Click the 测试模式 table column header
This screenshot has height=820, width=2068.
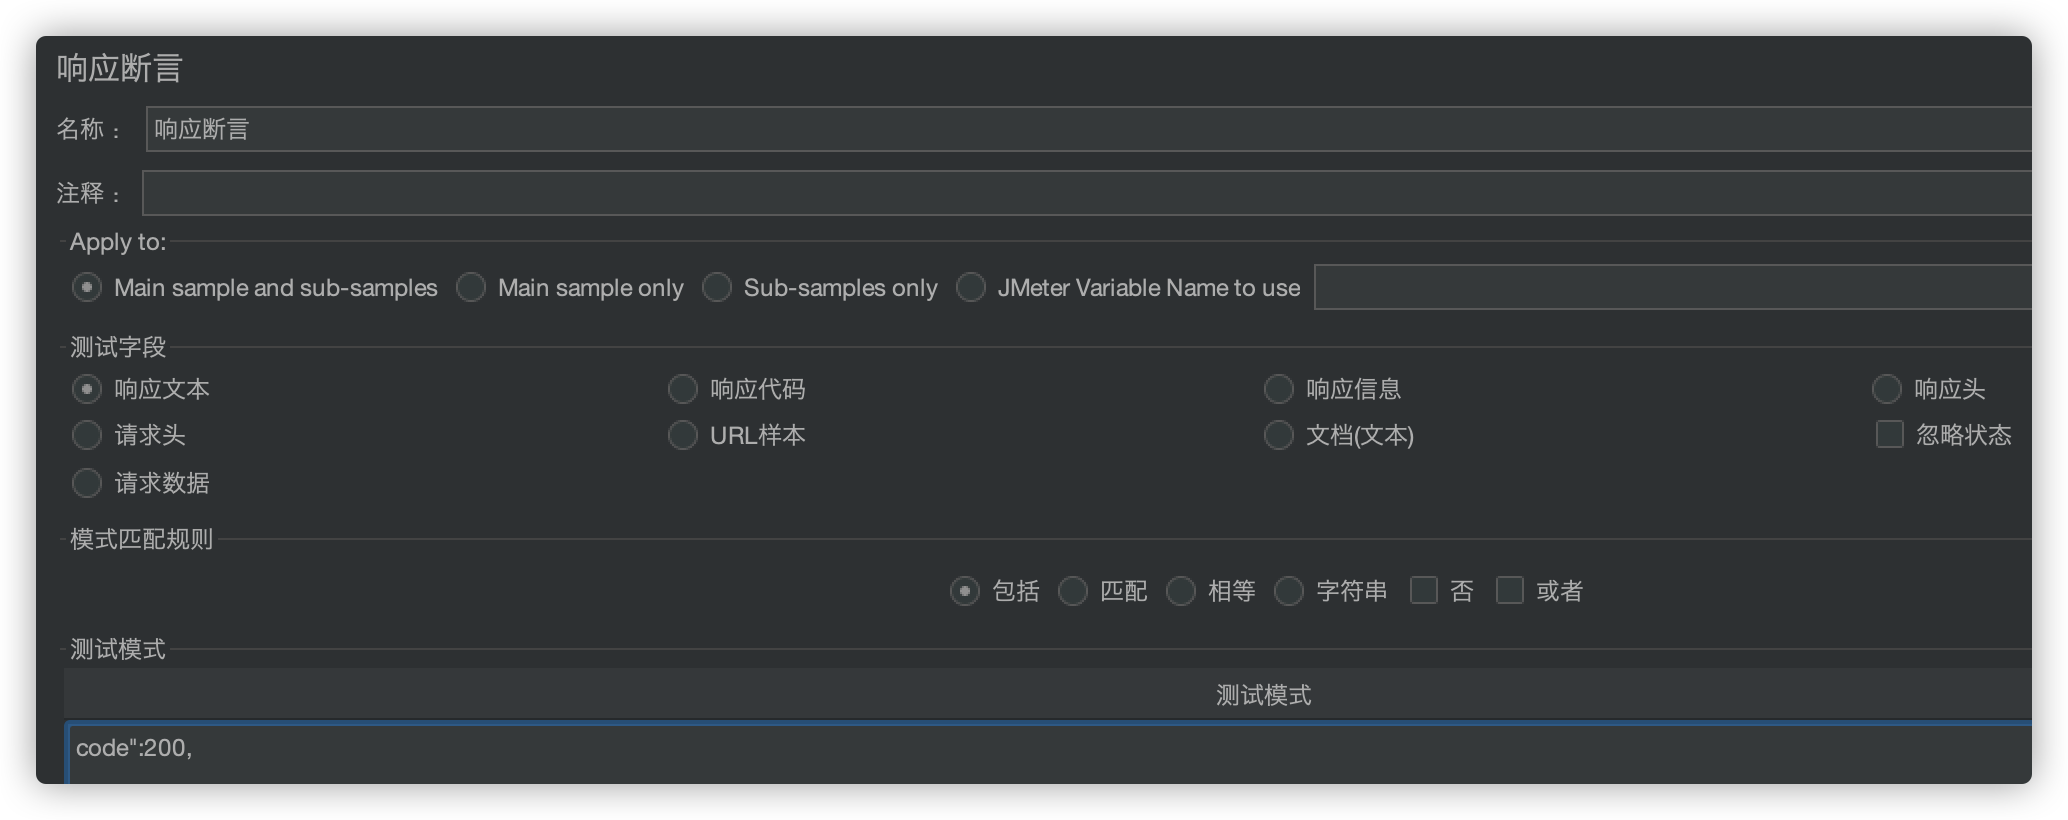click(x=1048, y=695)
